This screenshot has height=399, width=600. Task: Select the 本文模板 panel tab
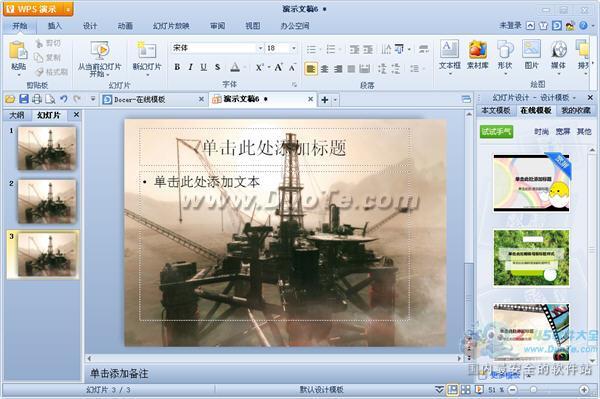[x=496, y=111]
